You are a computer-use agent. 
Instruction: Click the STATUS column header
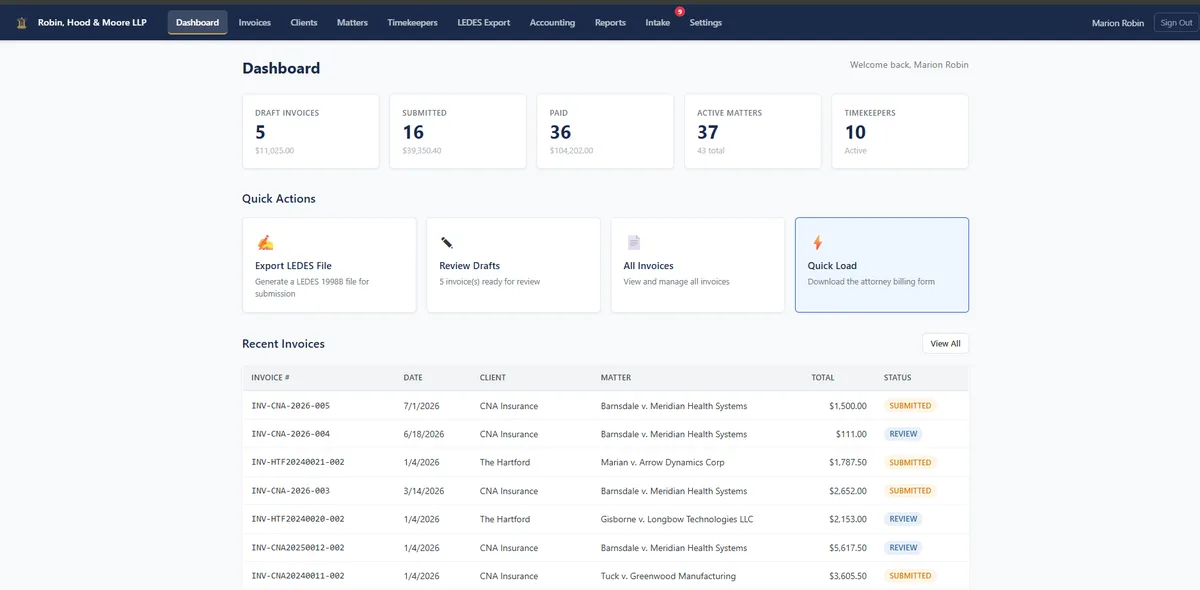coord(897,378)
